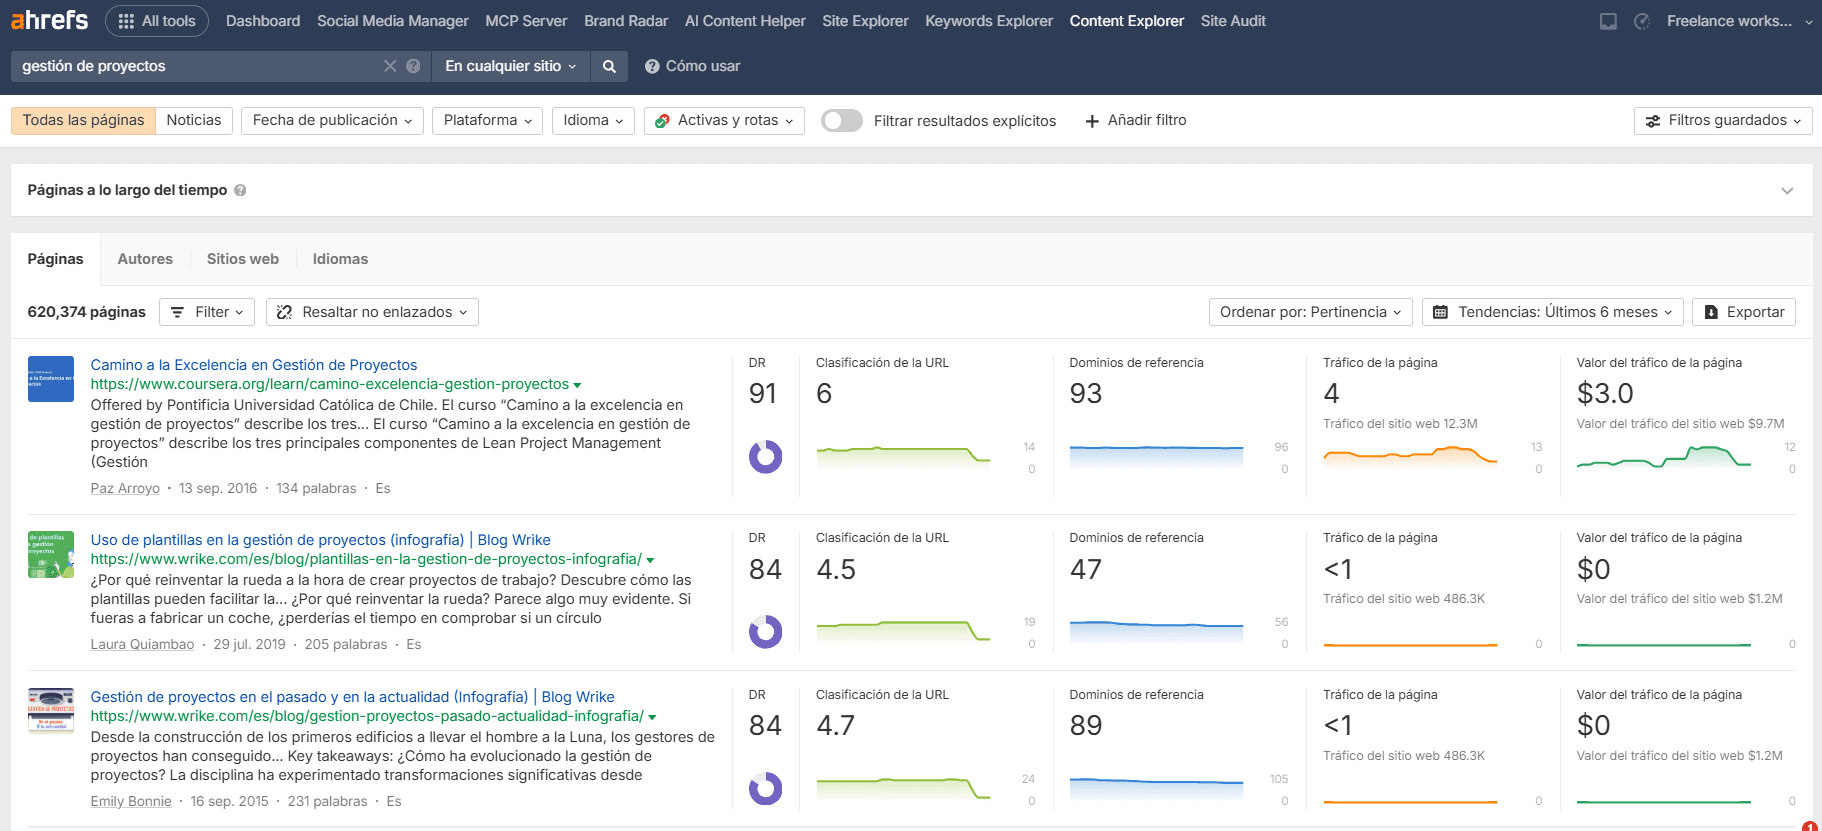The height and width of the screenshot is (831, 1822).
Task: Click the Coursera result thumbnail
Action: [x=51, y=379]
